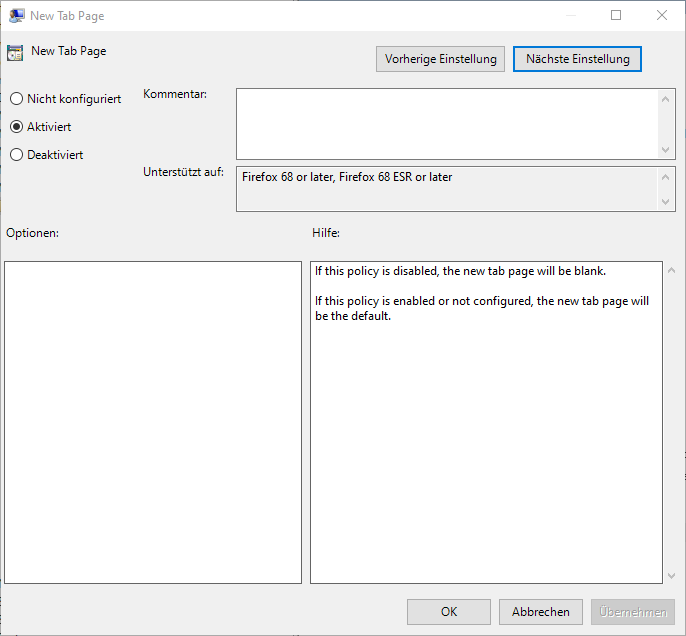
Task: Click the text 'Firefox 68 or later, Firefox 68 ESR or later'
Action: point(347,177)
